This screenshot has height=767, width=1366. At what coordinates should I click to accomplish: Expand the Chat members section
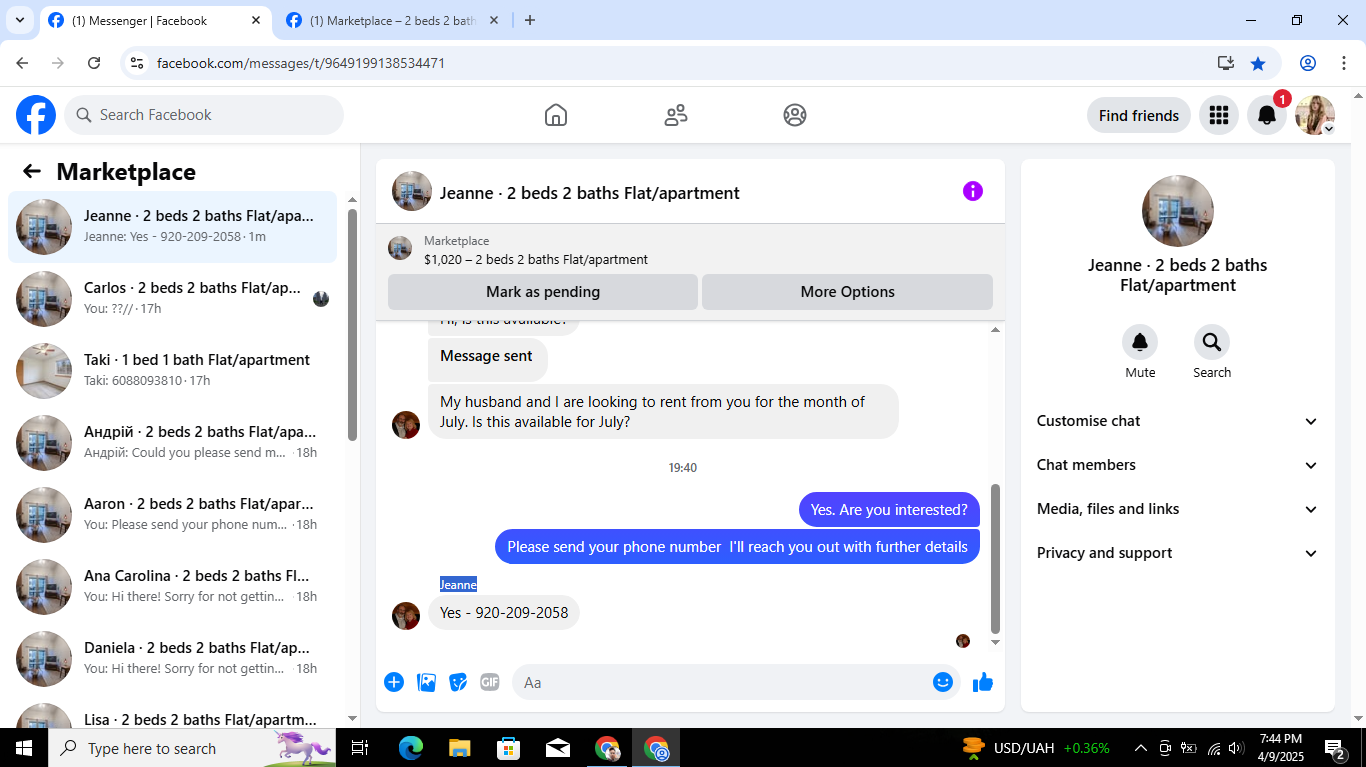pos(1178,465)
